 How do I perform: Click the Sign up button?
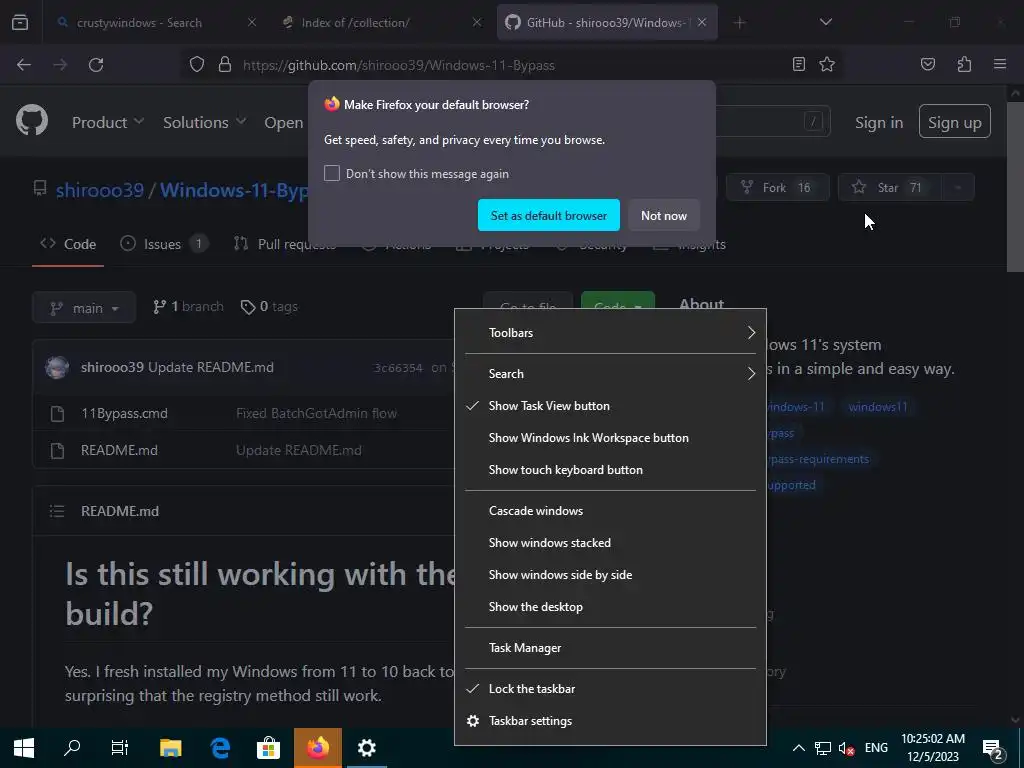[955, 121]
